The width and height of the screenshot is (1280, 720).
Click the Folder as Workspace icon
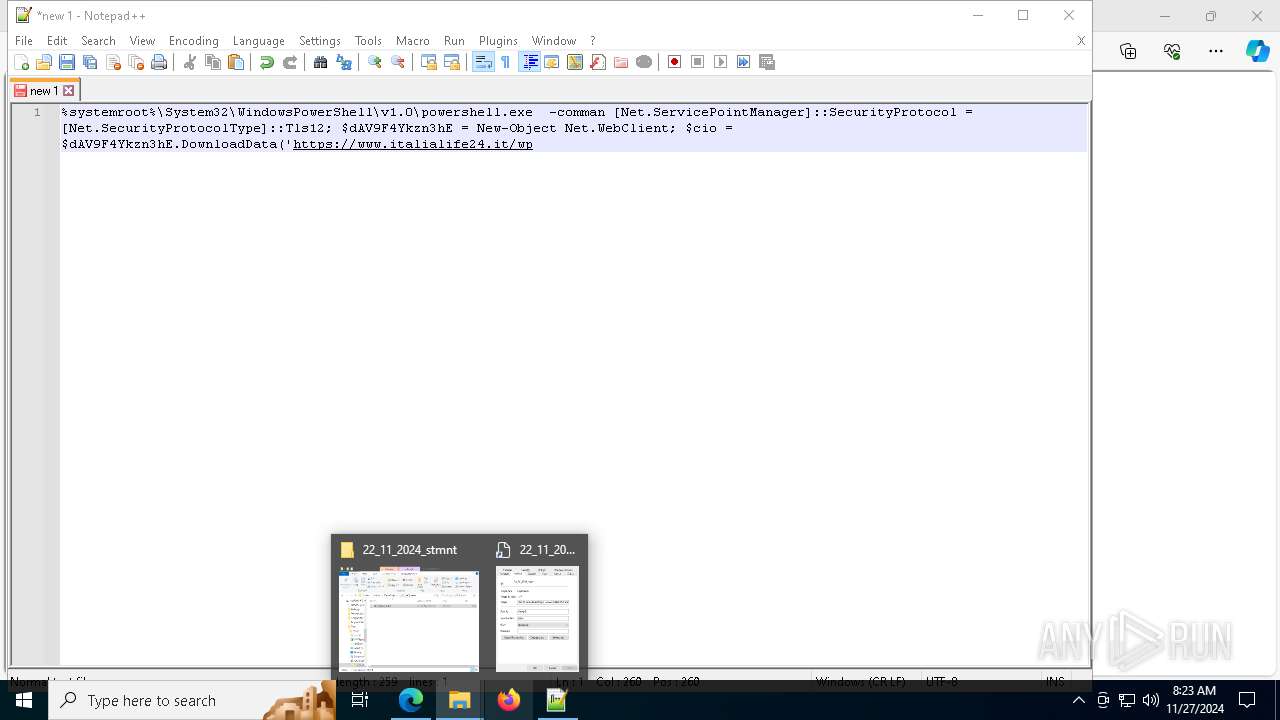(621, 62)
